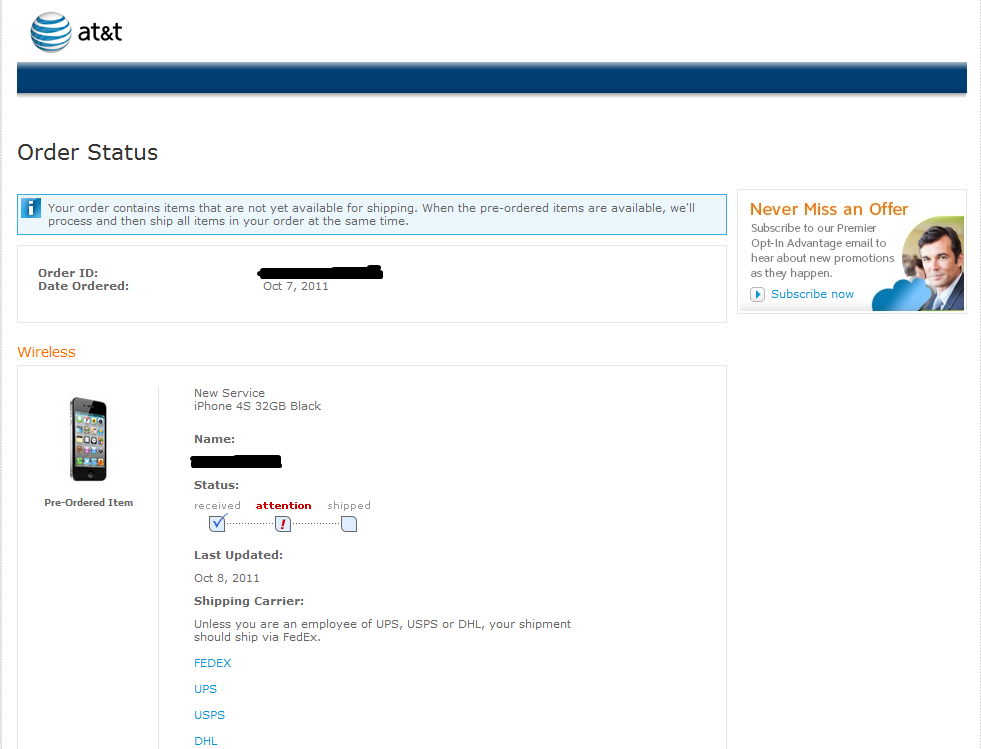Click the iPhone 4S product thumbnail
This screenshot has width=981, height=749.
pos(88,439)
